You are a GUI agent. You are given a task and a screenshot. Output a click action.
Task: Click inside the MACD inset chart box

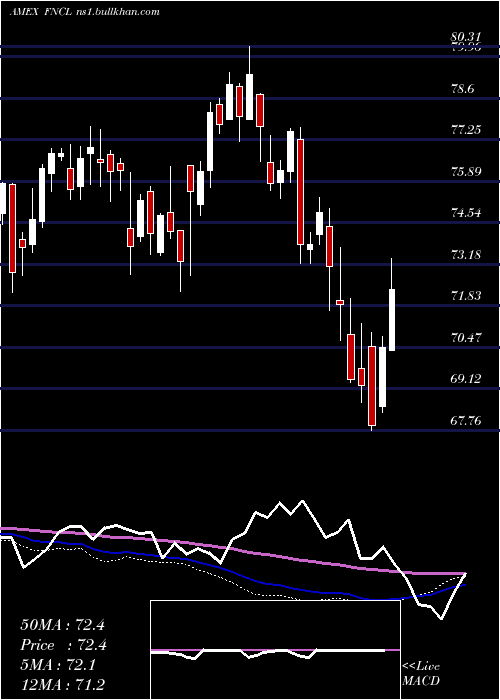pyautogui.click(x=275, y=650)
